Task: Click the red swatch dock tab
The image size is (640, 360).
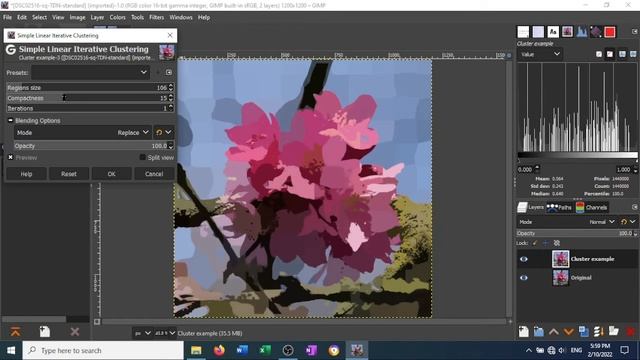Action: click(610, 32)
